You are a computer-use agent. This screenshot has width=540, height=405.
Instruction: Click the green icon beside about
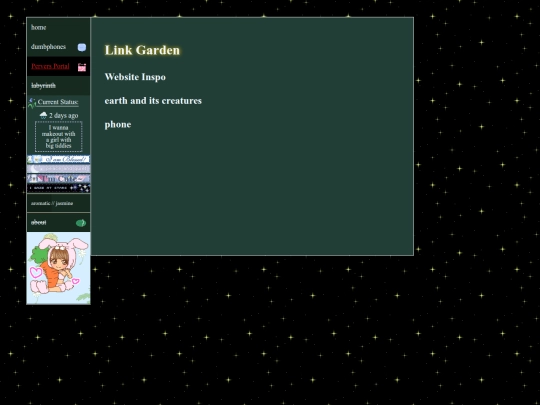pos(81,223)
